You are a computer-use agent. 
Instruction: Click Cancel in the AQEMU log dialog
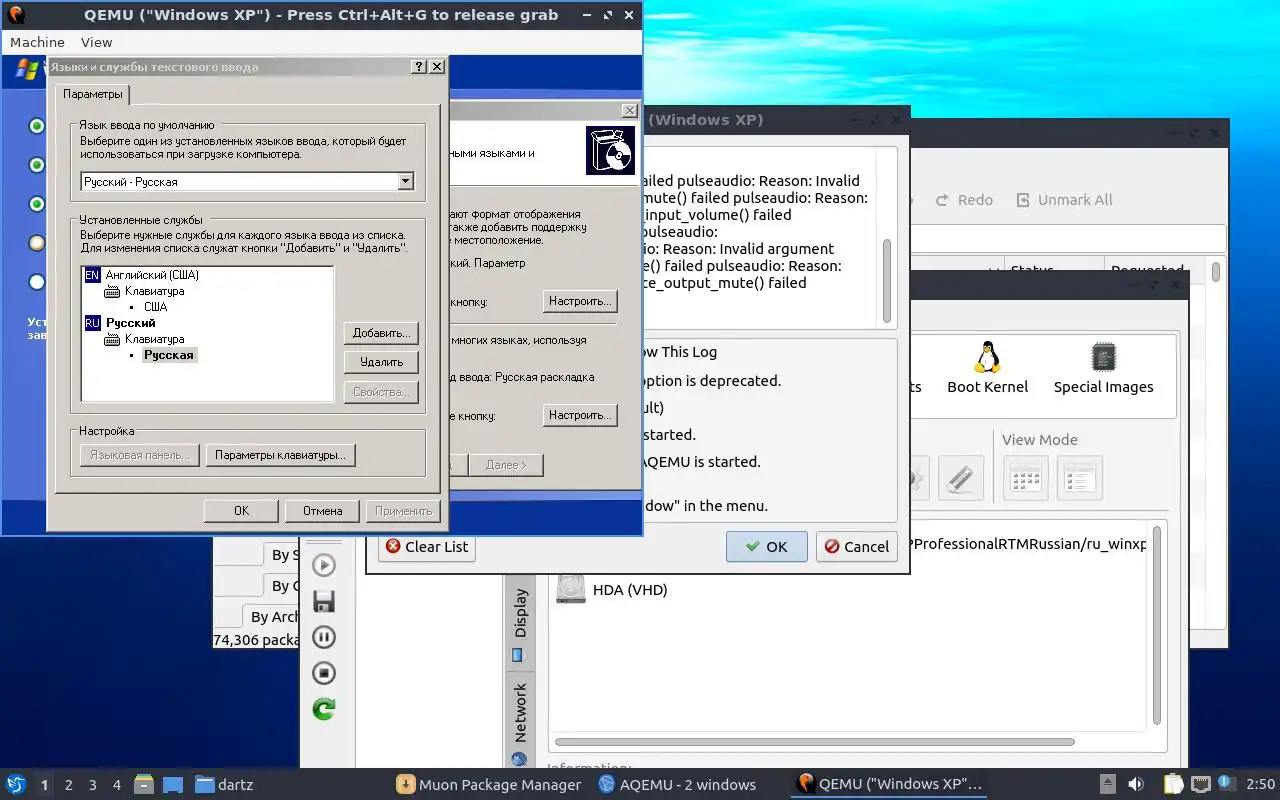click(x=856, y=546)
